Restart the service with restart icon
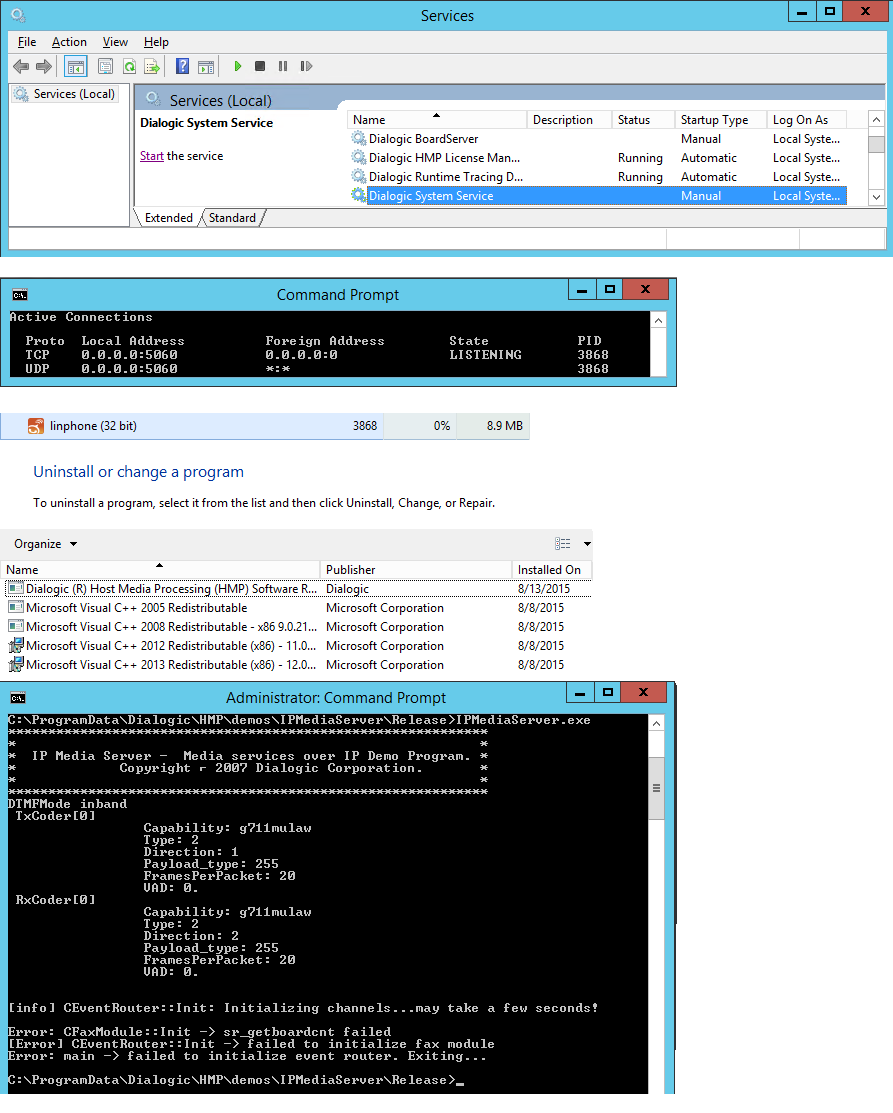This screenshot has height=1113, width=893. point(306,66)
